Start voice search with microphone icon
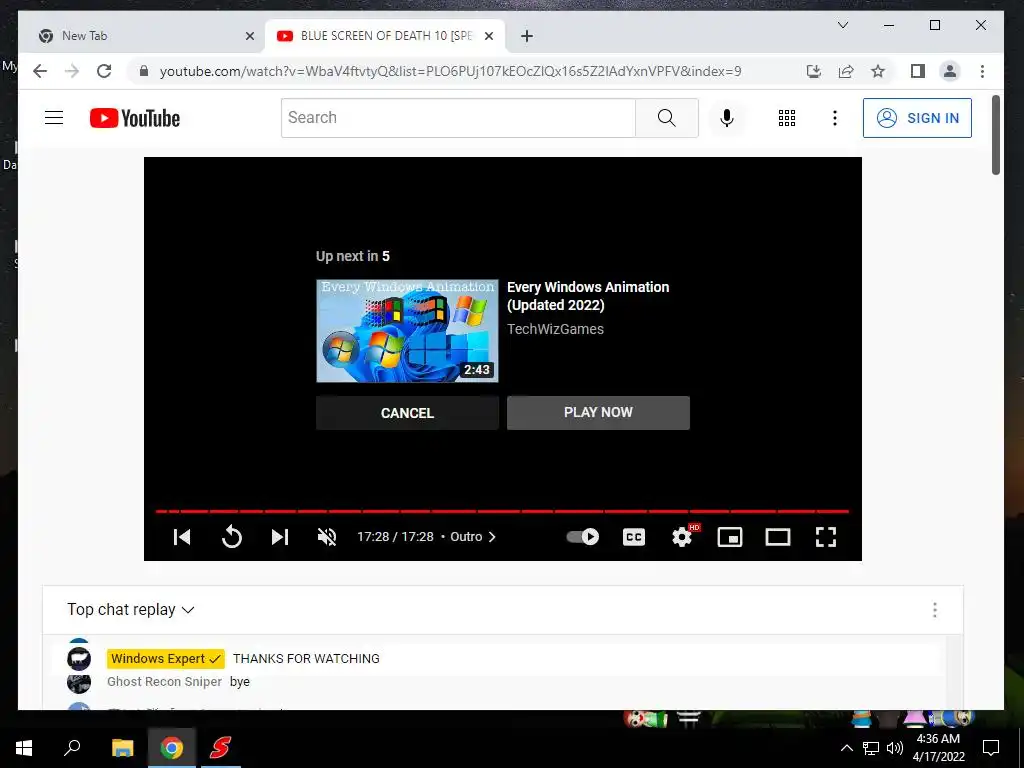This screenshot has width=1024, height=768. 726,118
